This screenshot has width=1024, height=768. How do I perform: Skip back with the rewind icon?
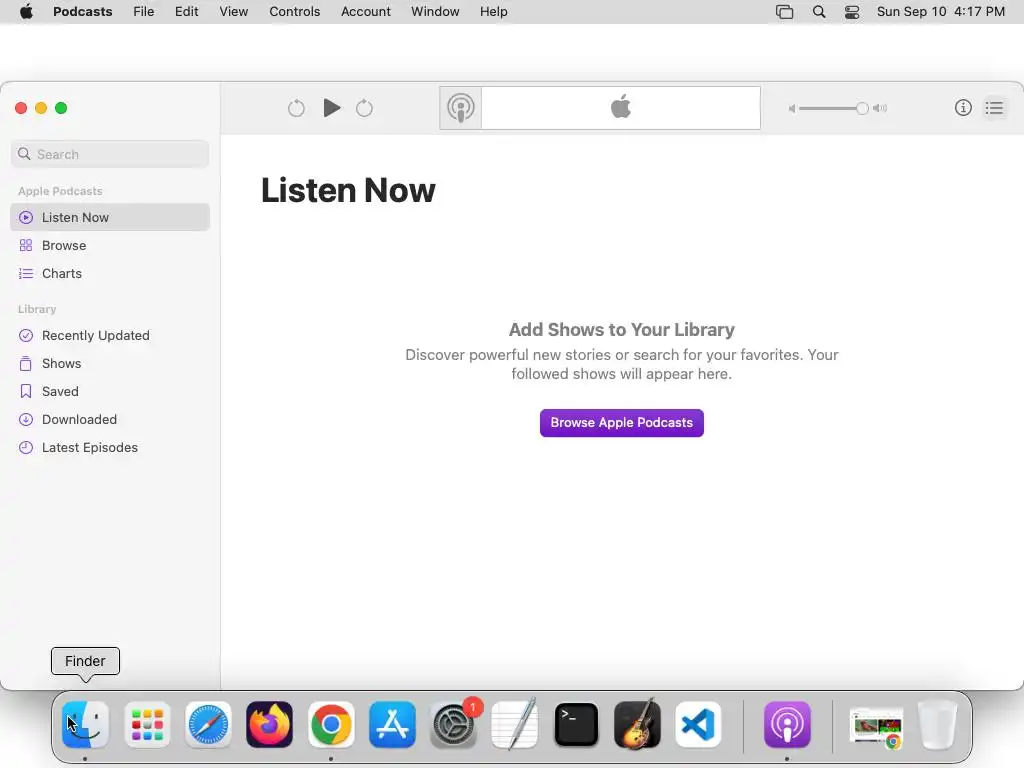296,108
